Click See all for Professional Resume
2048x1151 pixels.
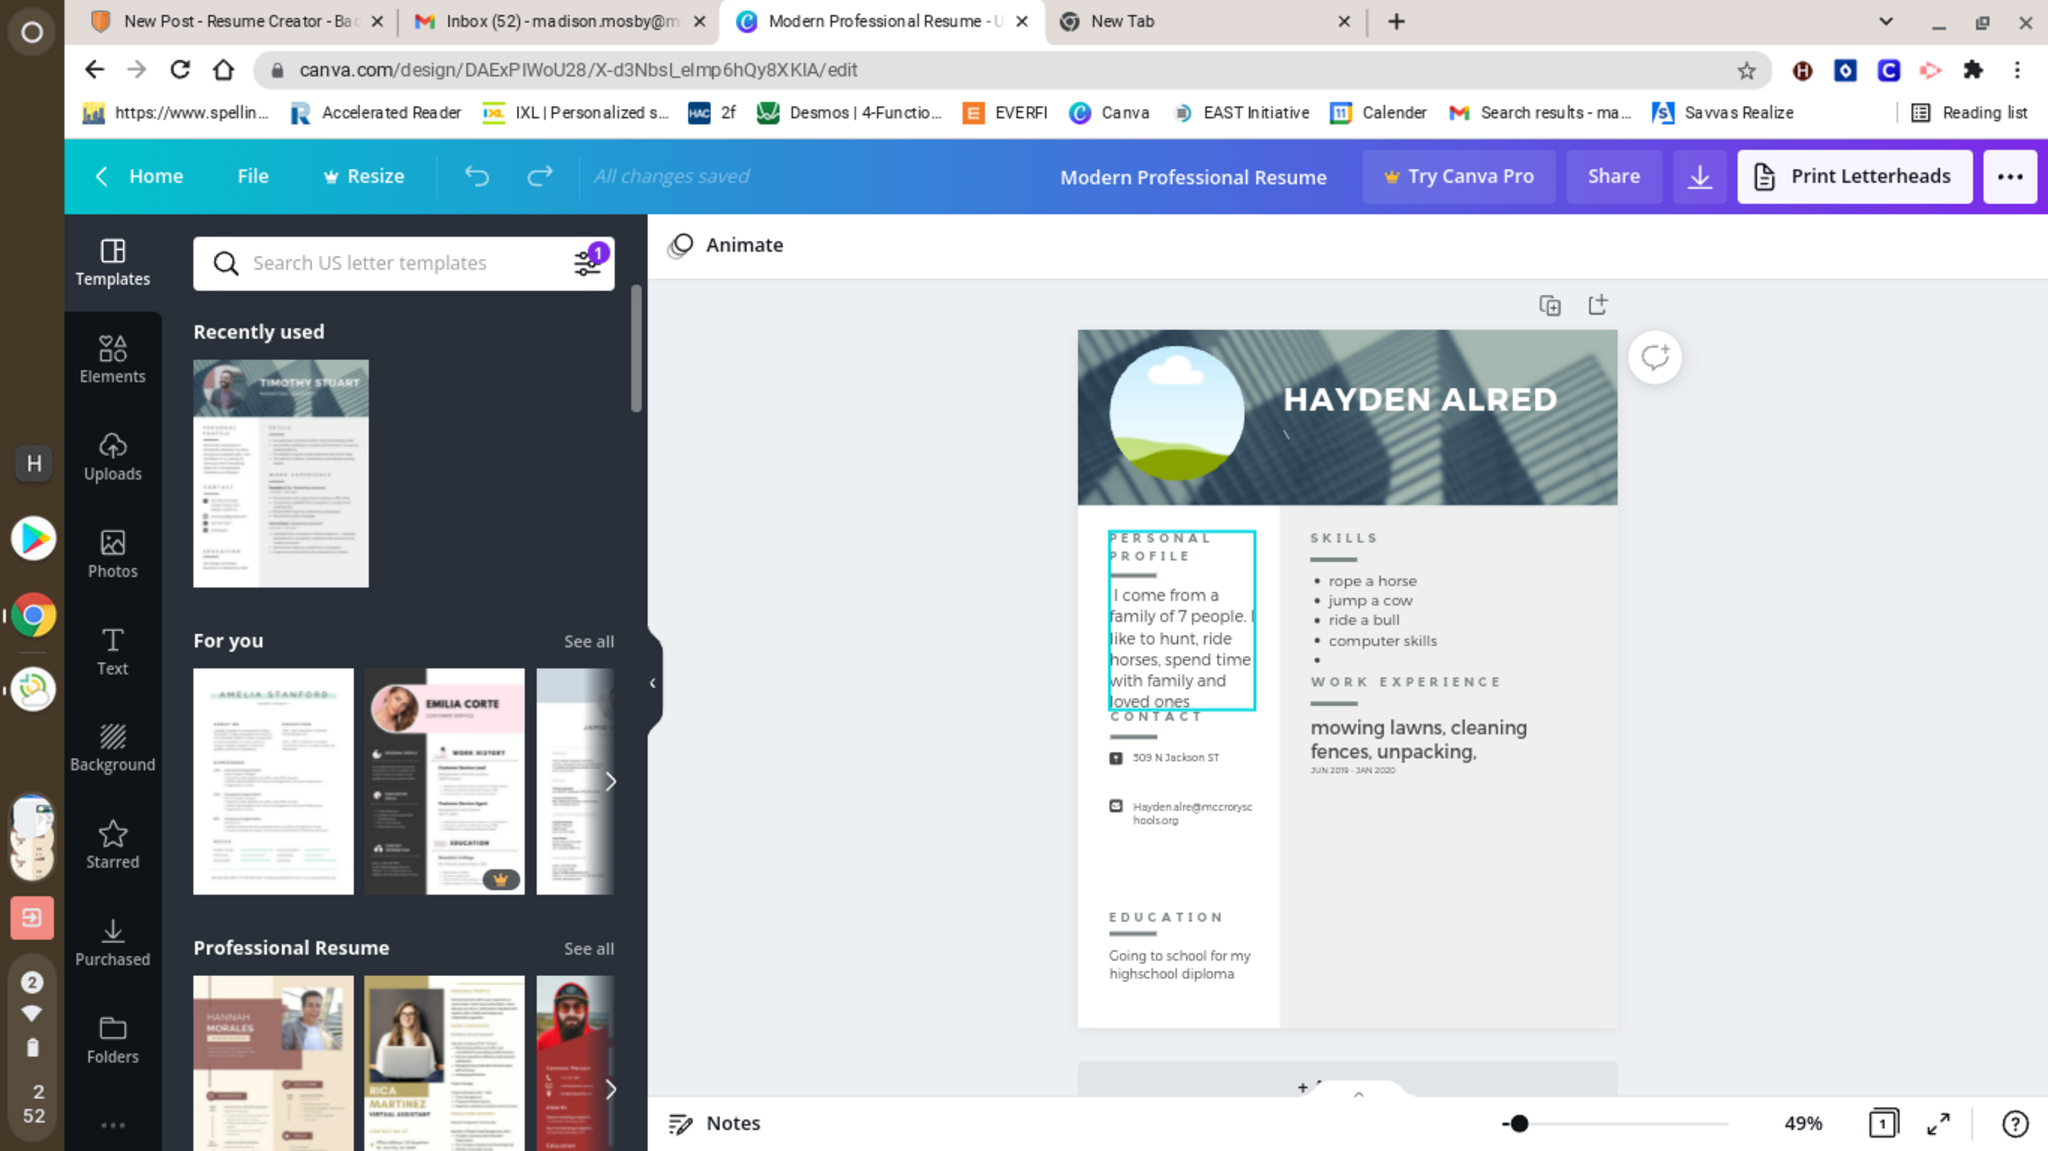[588, 948]
